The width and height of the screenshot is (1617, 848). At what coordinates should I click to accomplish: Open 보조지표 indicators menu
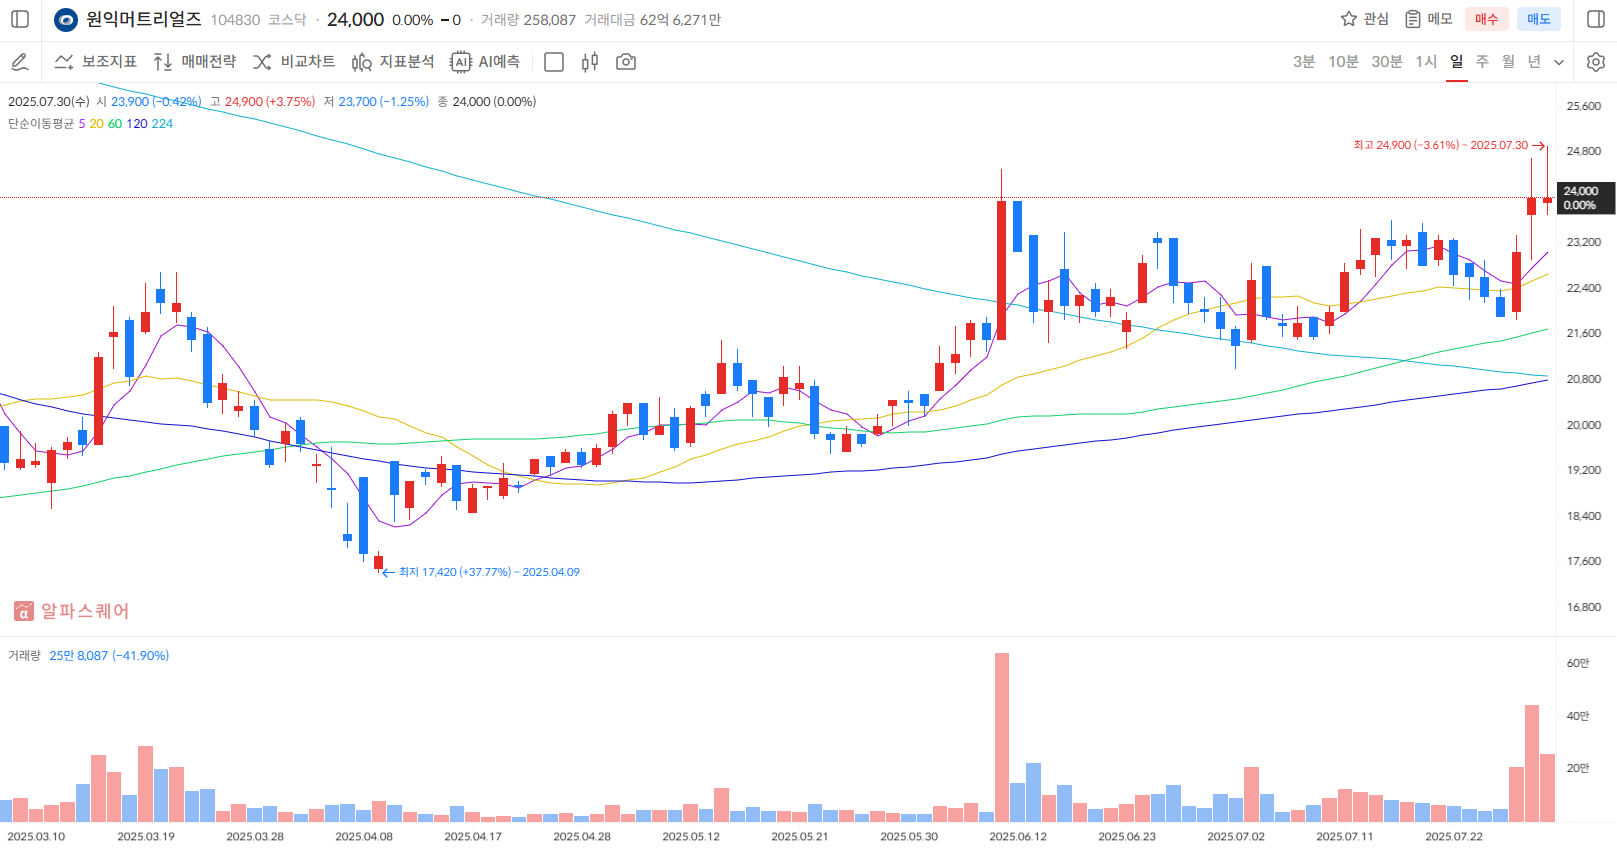pyautogui.click(x=95, y=62)
